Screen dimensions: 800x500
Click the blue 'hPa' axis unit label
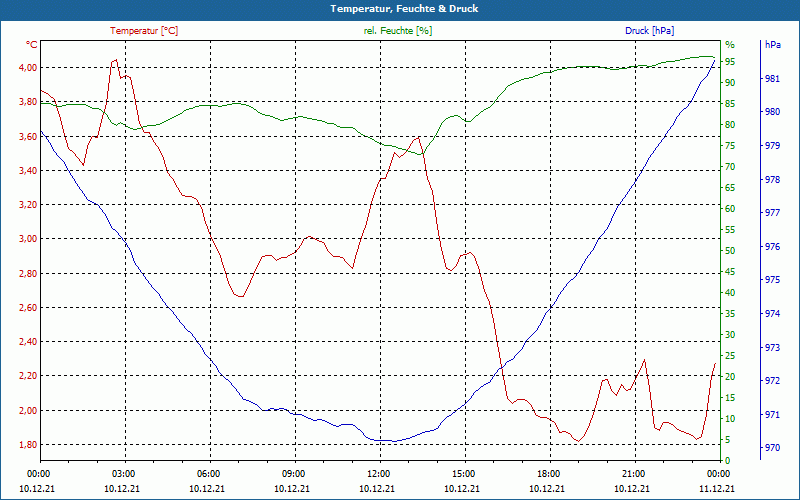772,44
